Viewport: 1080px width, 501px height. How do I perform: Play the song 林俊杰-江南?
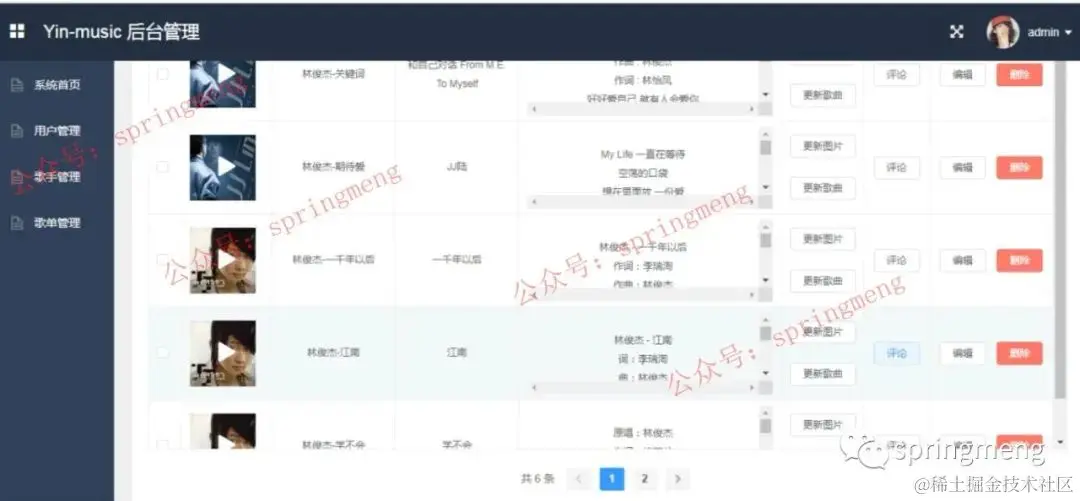(226, 352)
